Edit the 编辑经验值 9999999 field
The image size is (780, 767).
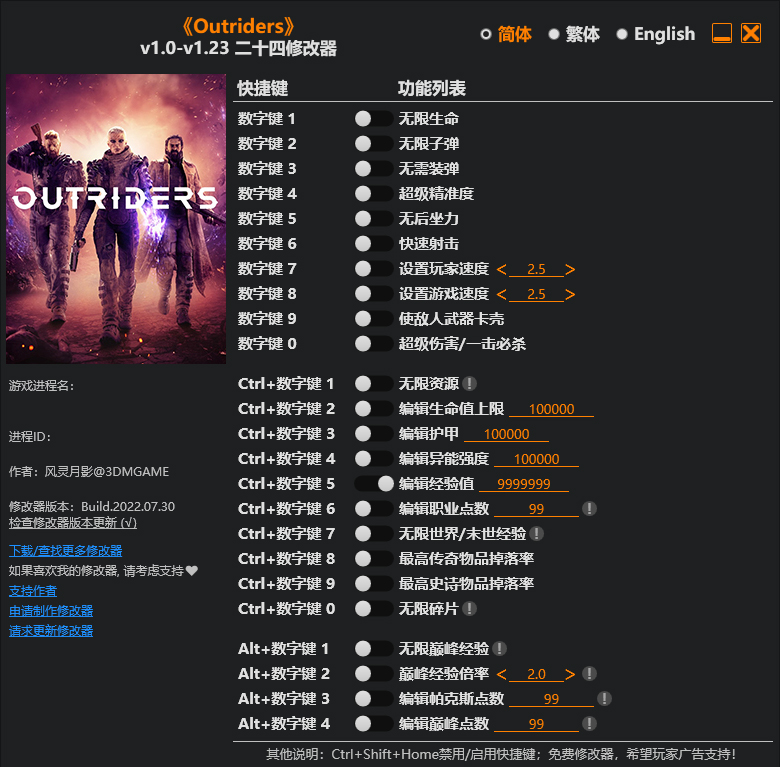point(524,484)
